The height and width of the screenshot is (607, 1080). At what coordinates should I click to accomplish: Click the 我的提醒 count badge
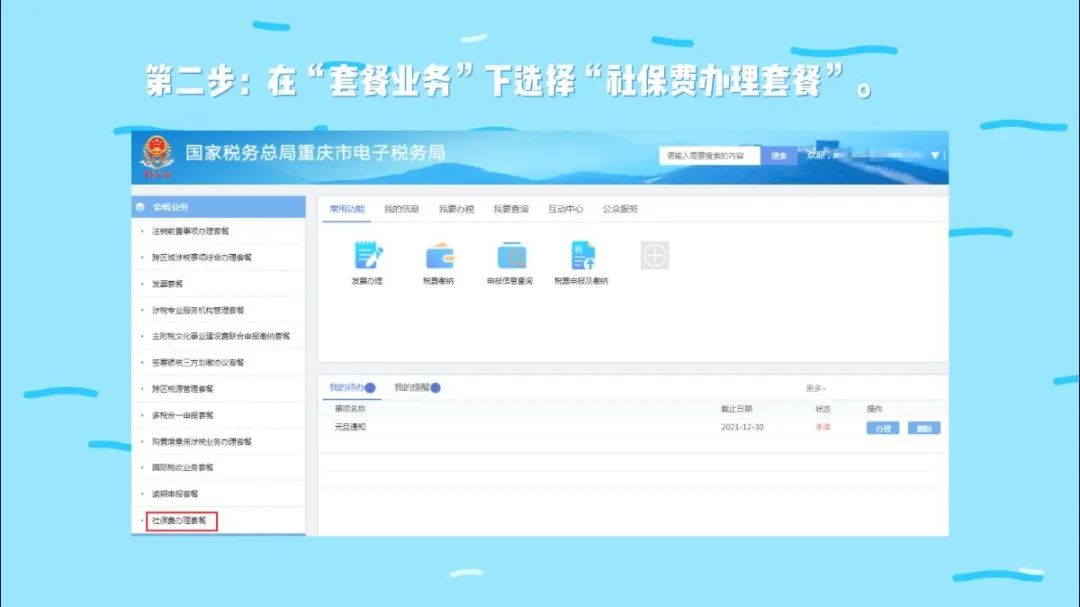pos(435,388)
